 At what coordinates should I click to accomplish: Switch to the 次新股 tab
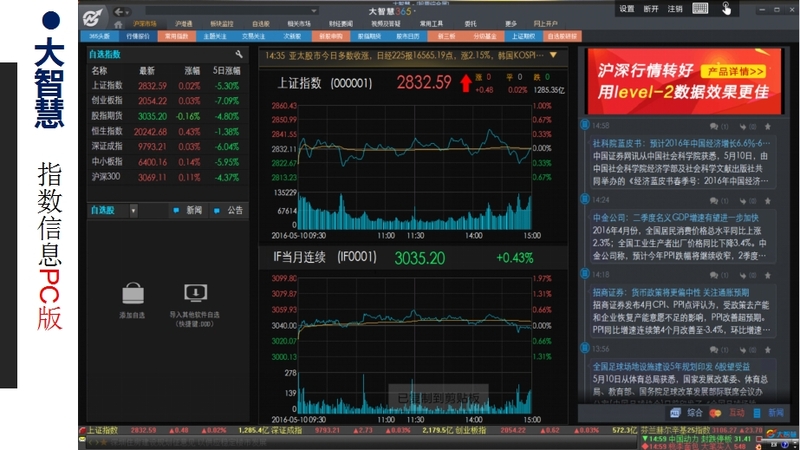click(292, 36)
